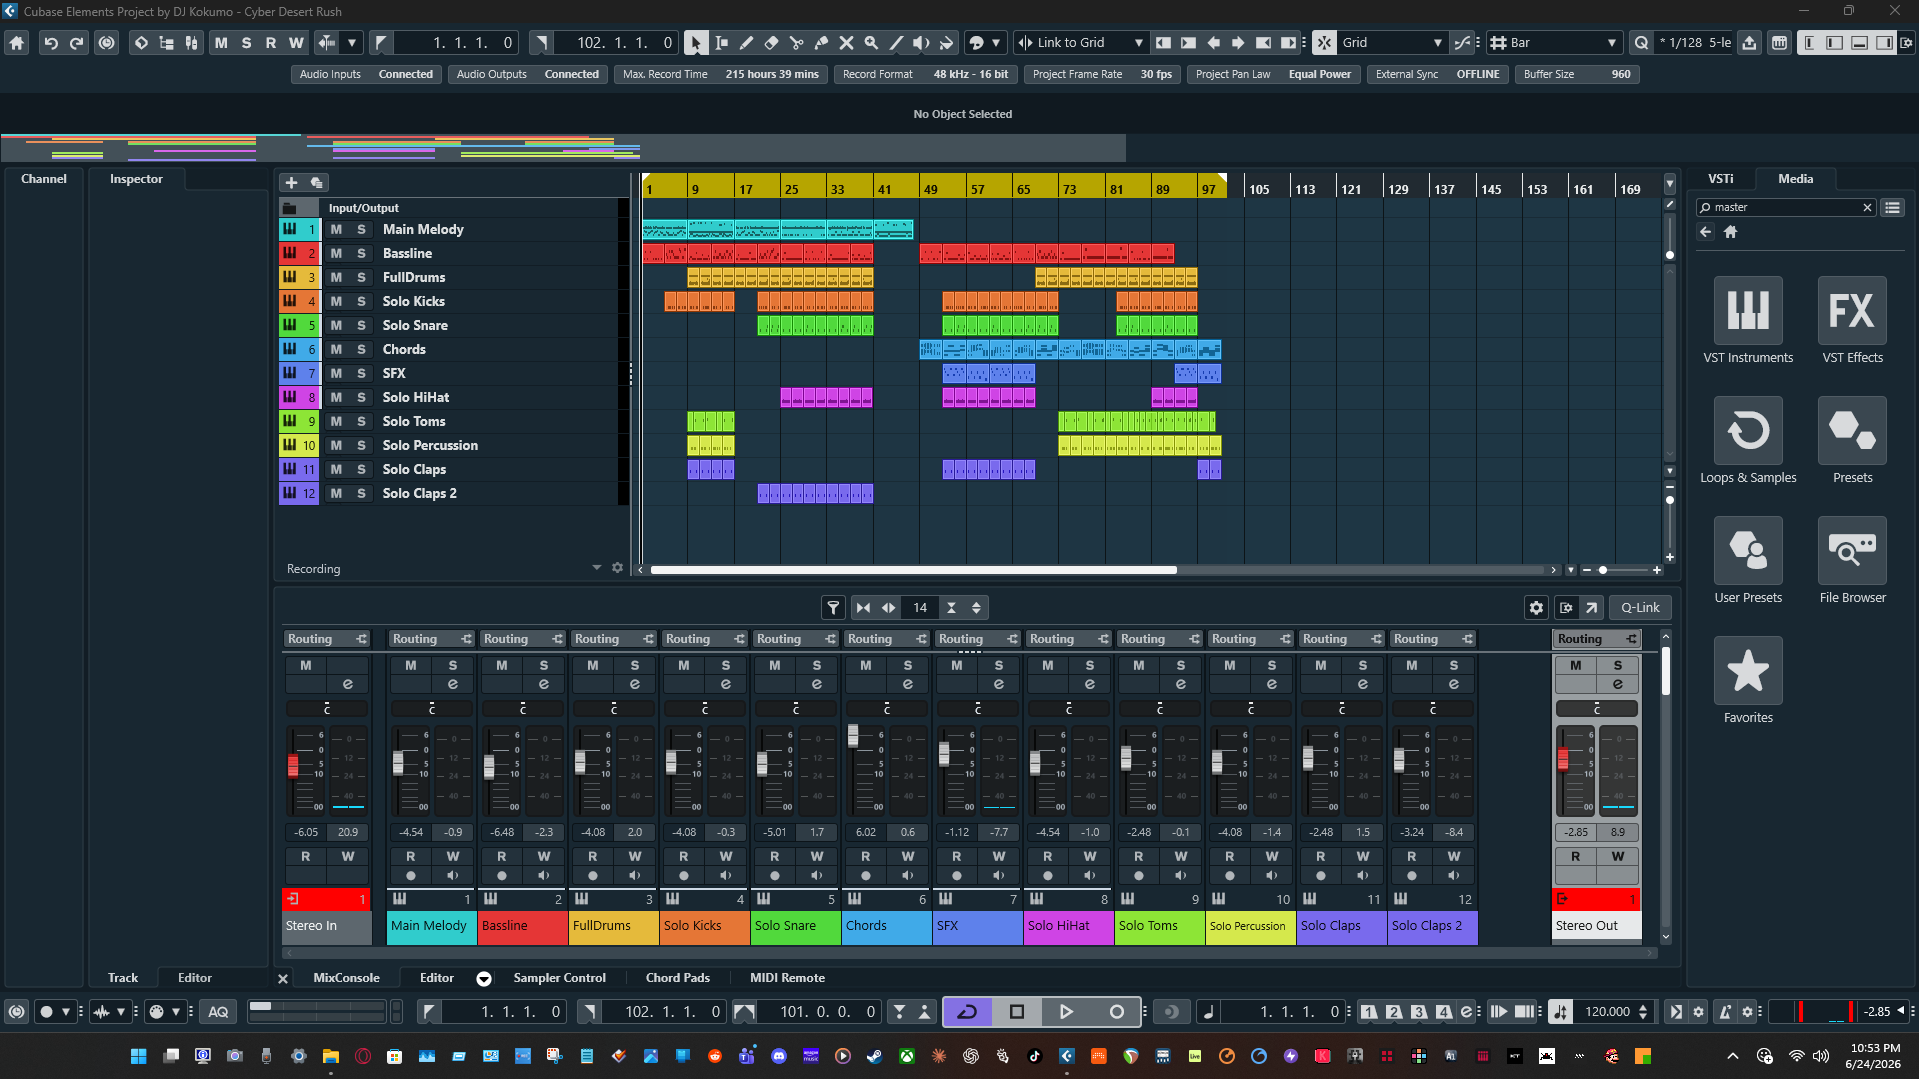Select the Range Selection tool
This screenshot has height=1079, width=1919.
pos(721,43)
